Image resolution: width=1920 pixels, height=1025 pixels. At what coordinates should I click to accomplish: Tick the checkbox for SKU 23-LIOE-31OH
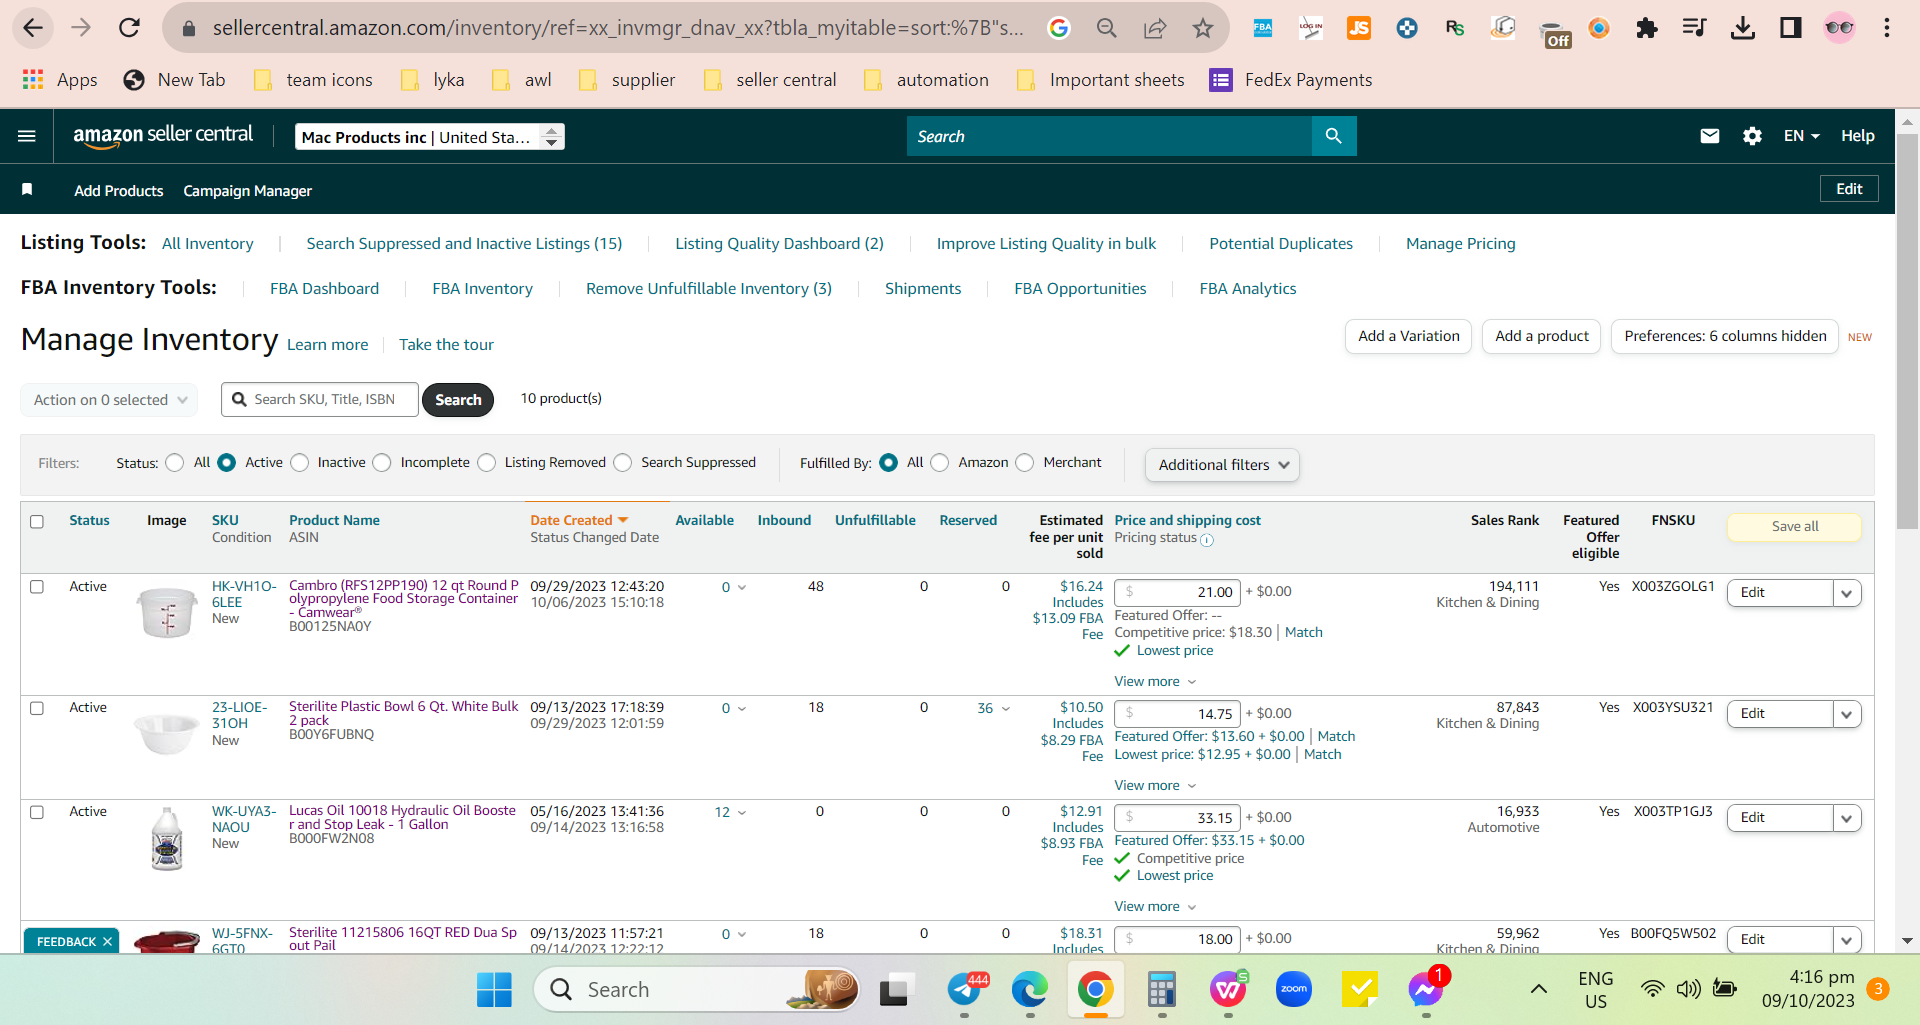37,708
